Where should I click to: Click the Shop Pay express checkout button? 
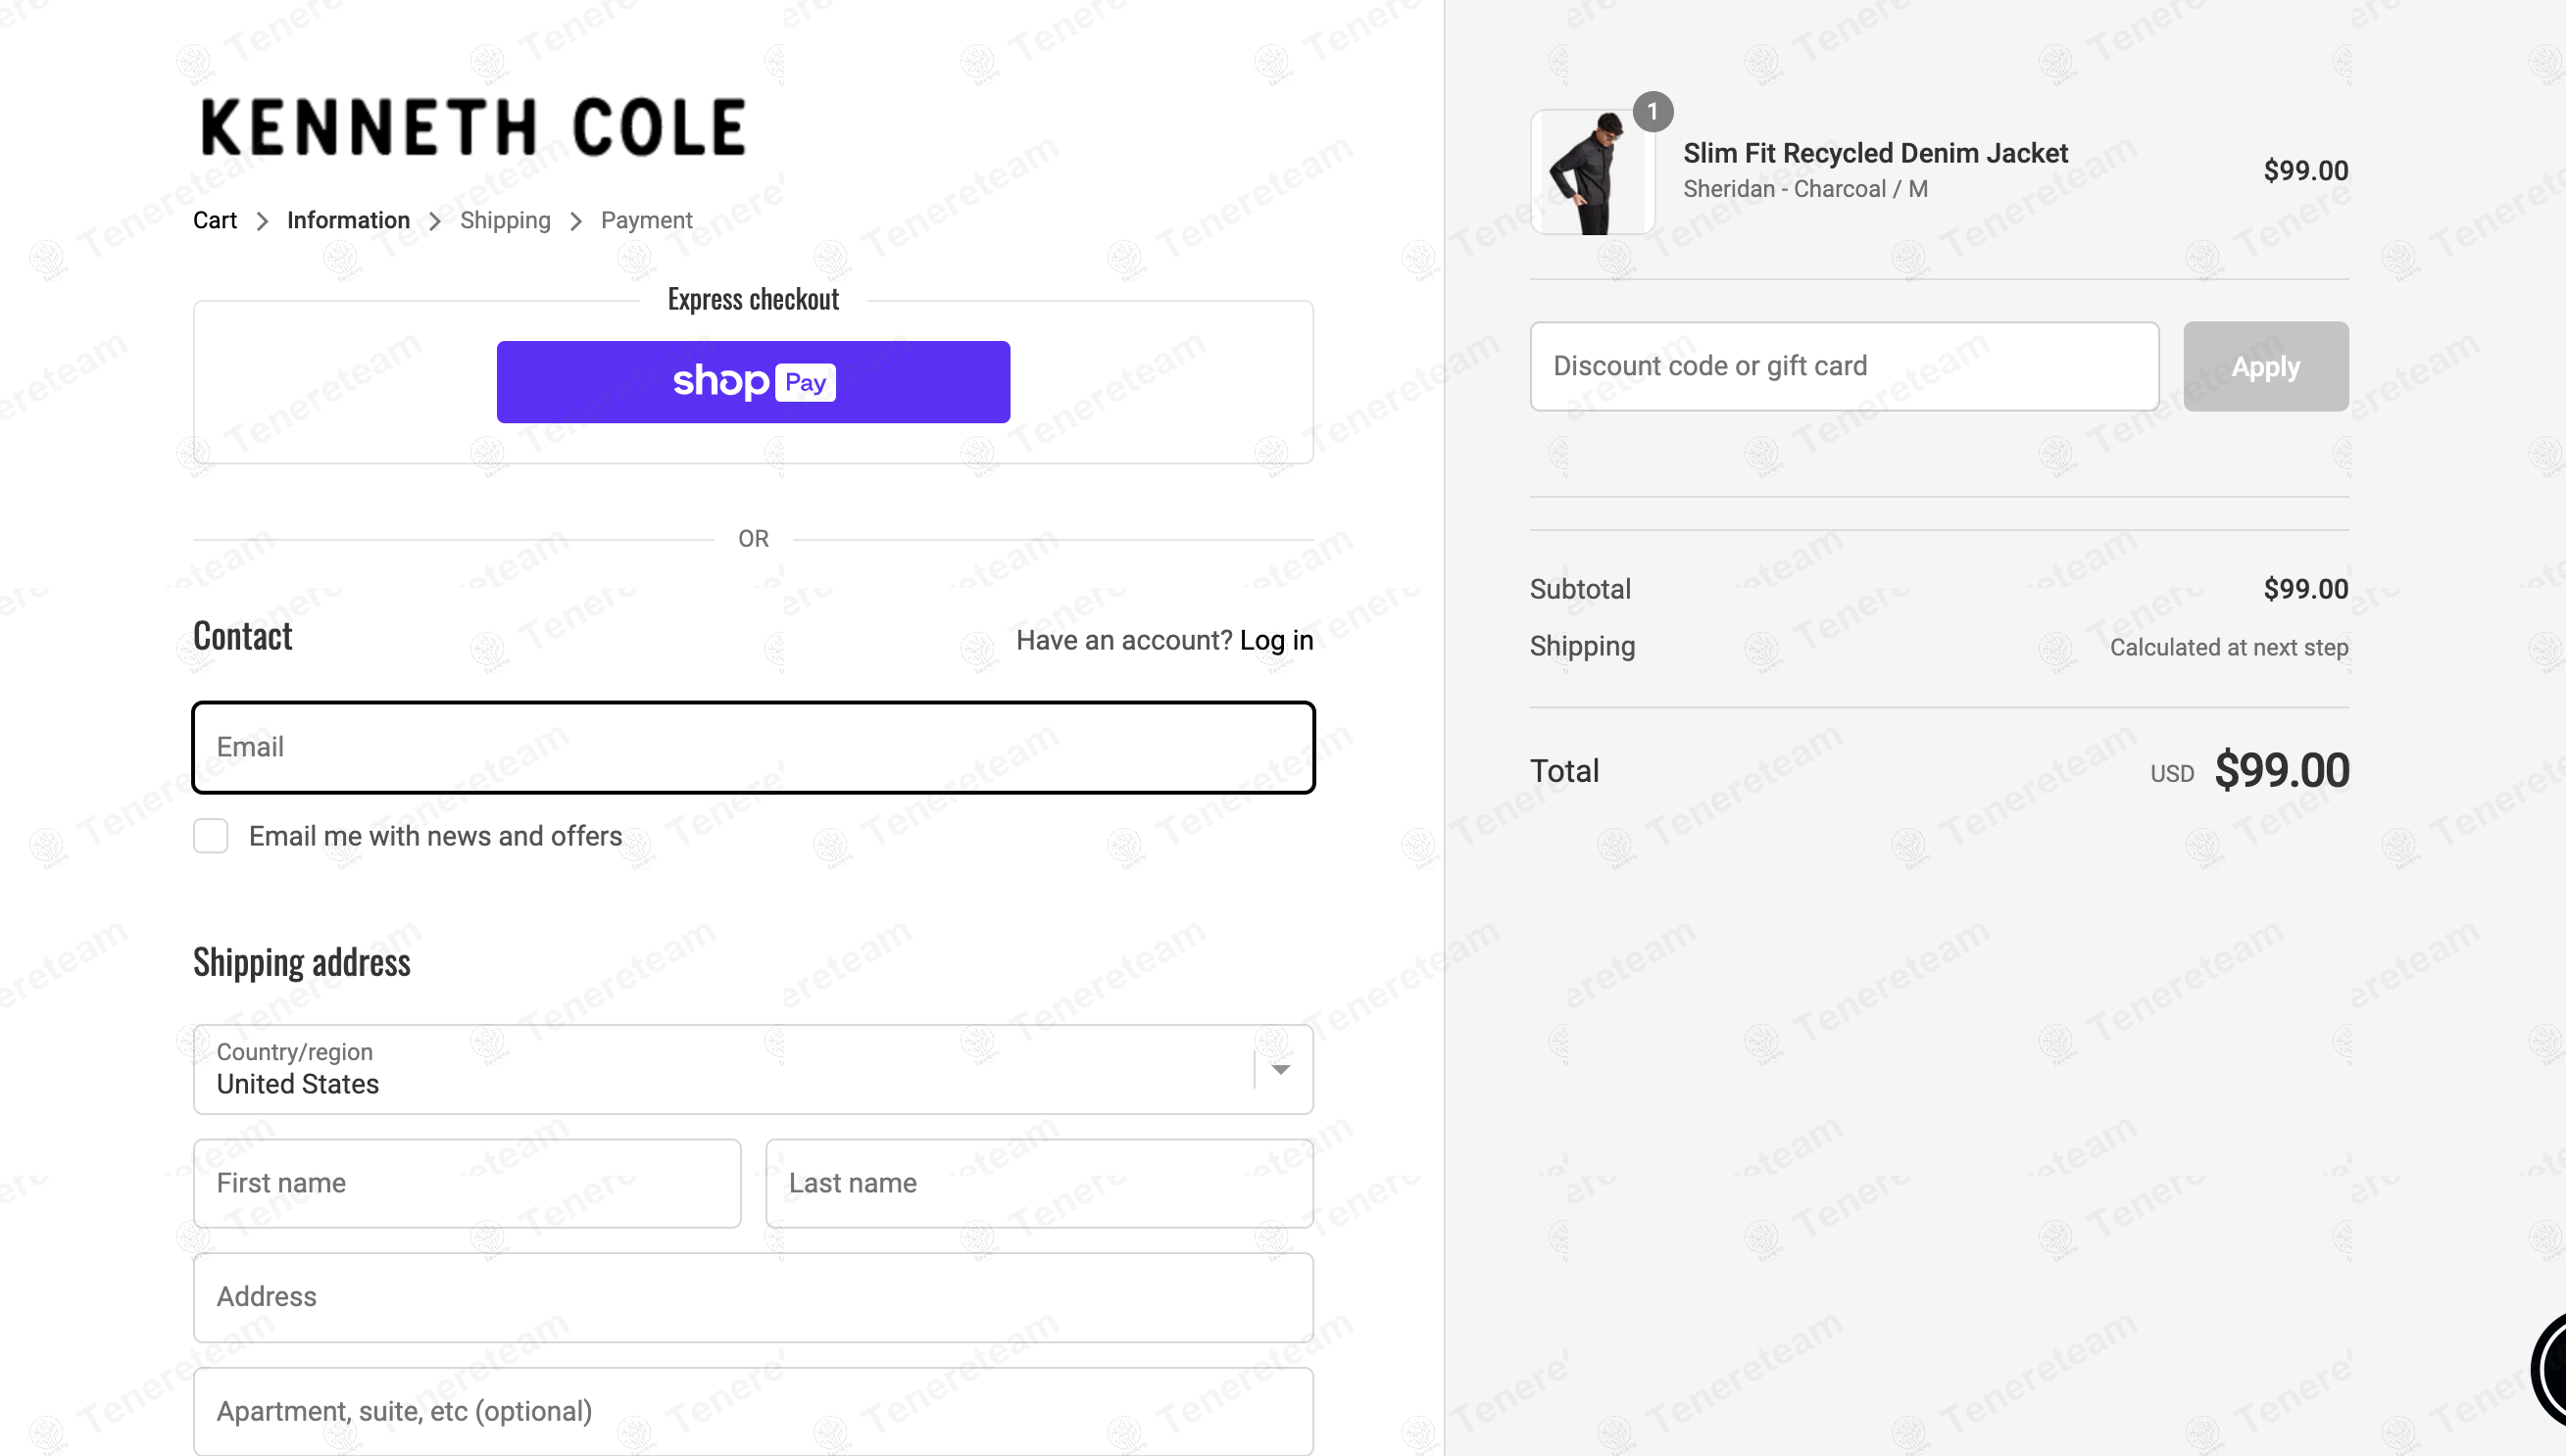coord(753,382)
